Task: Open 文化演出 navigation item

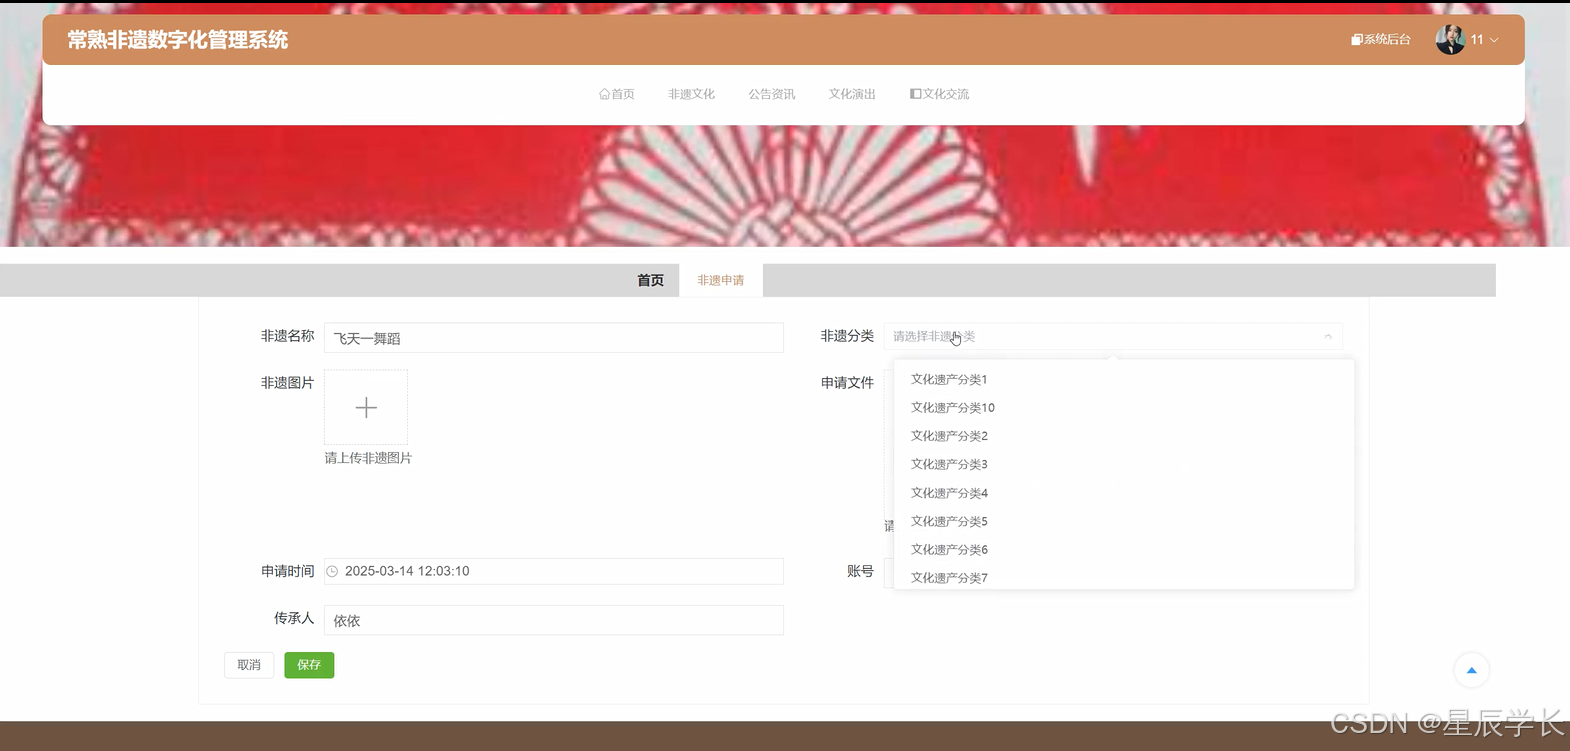Action: [852, 94]
